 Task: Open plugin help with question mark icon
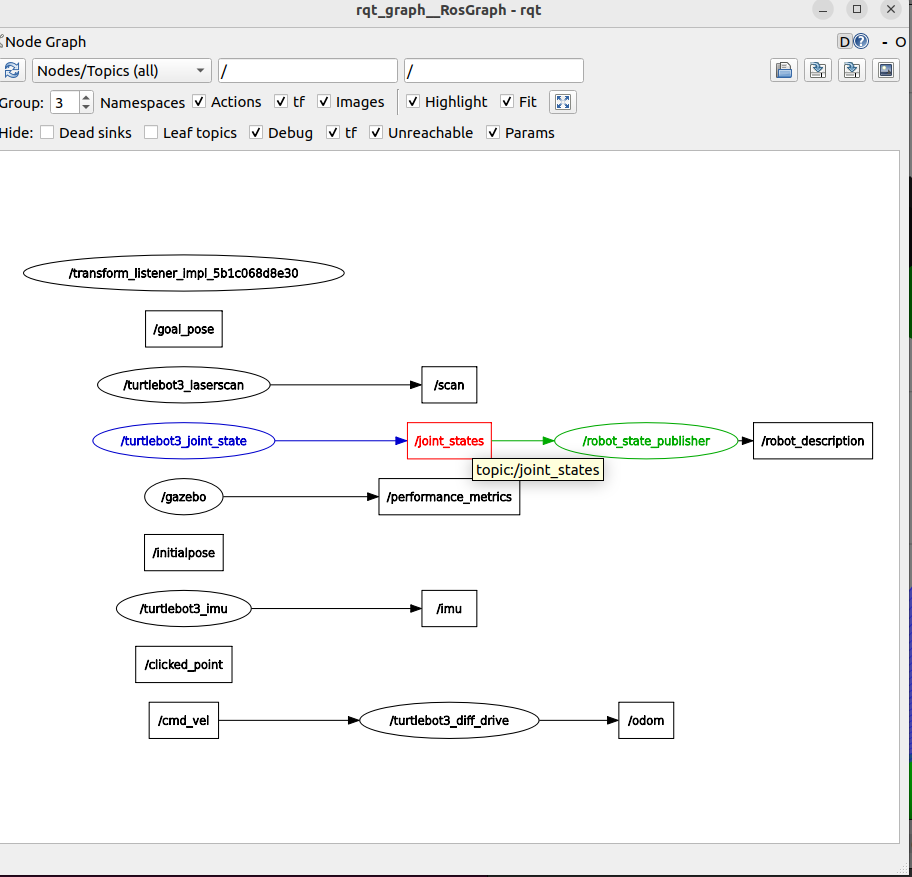pos(861,41)
